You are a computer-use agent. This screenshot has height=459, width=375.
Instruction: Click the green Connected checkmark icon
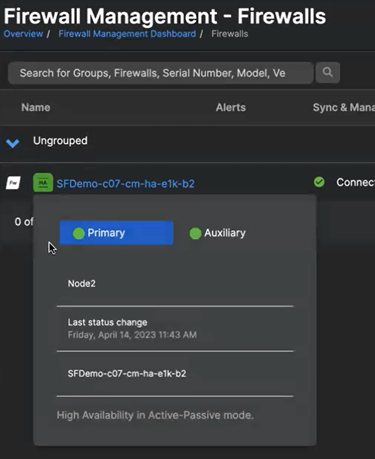(x=319, y=182)
